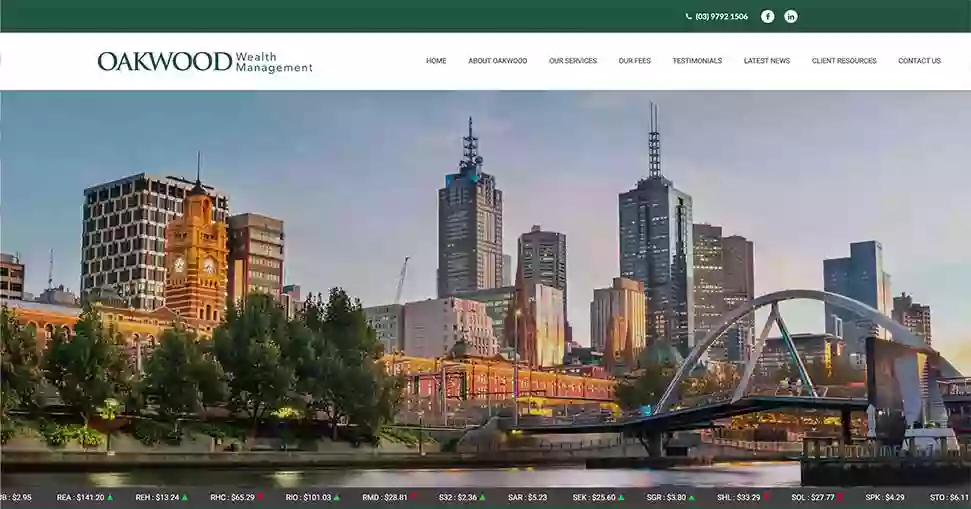The image size is (971, 509).
Task: Click the Oakwood Wealth Management logo
Action: (x=204, y=61)
